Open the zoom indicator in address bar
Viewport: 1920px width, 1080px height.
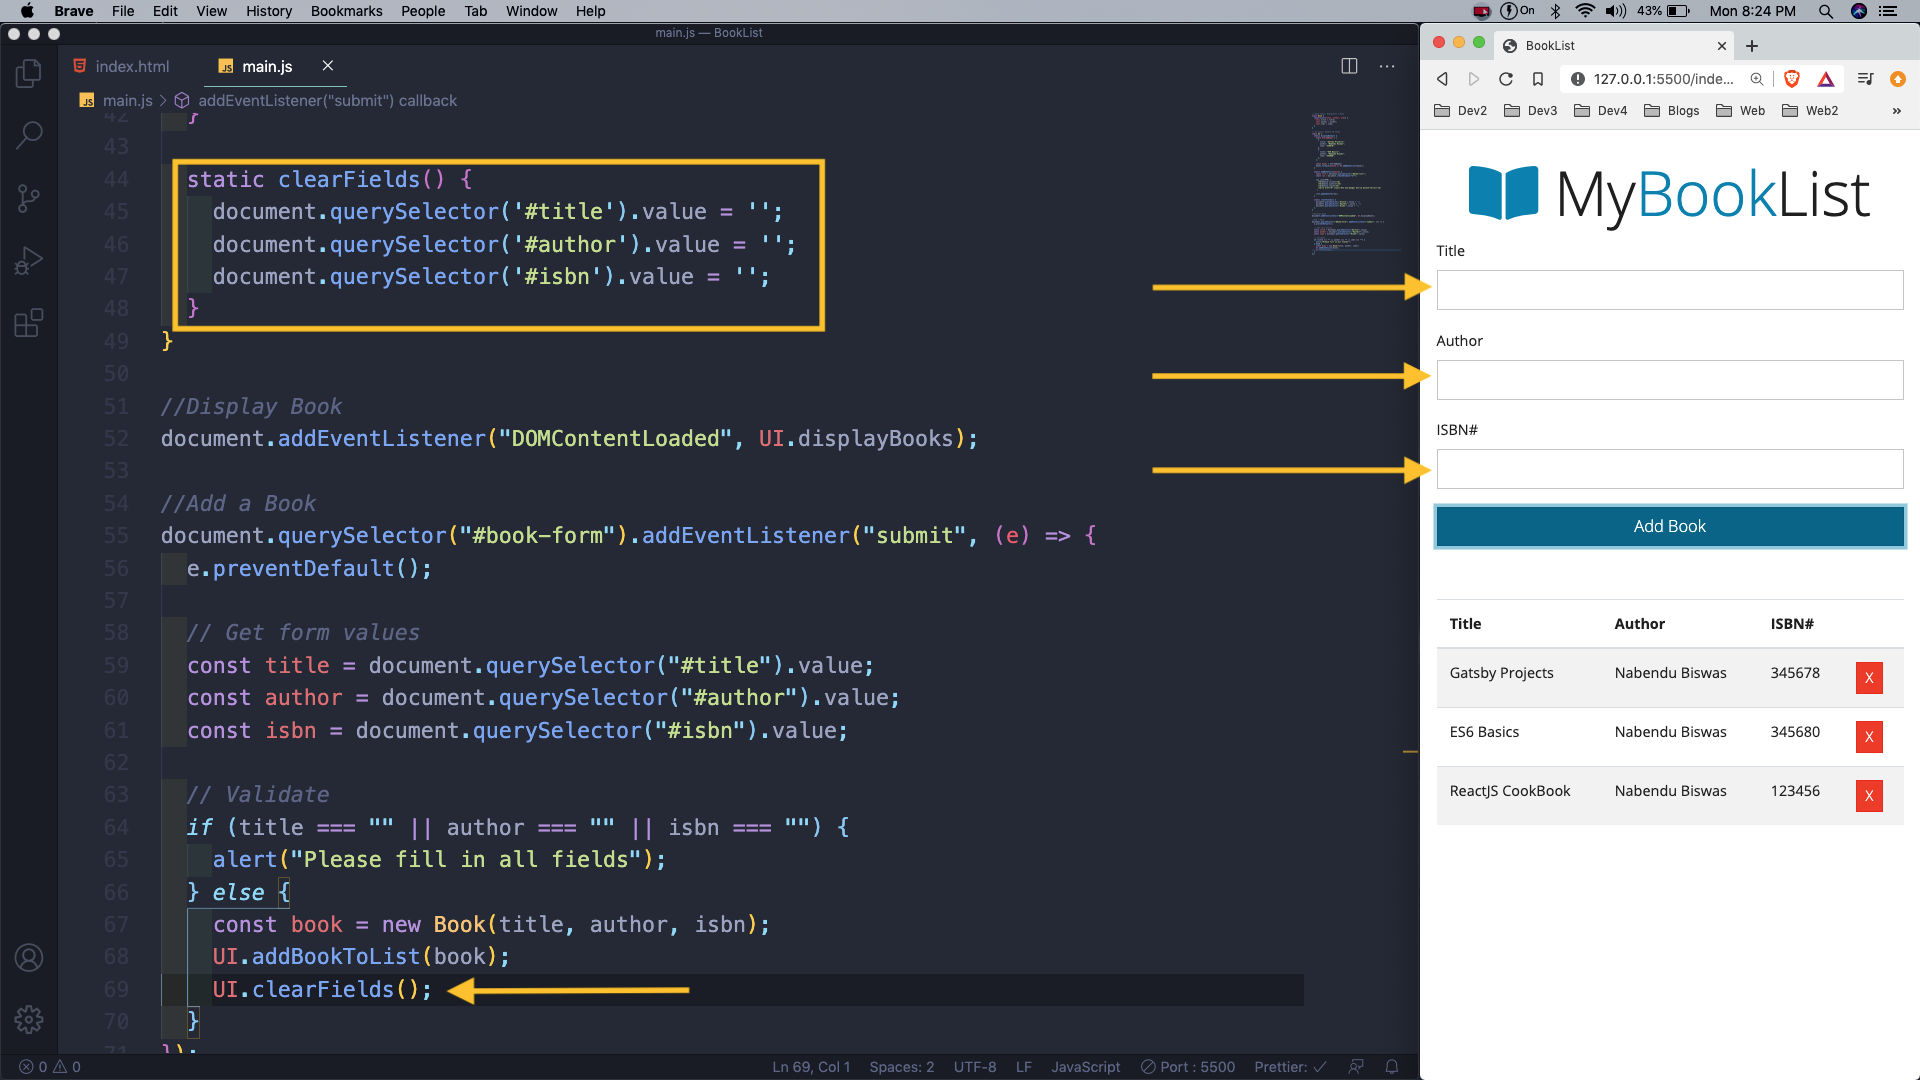1757,79
